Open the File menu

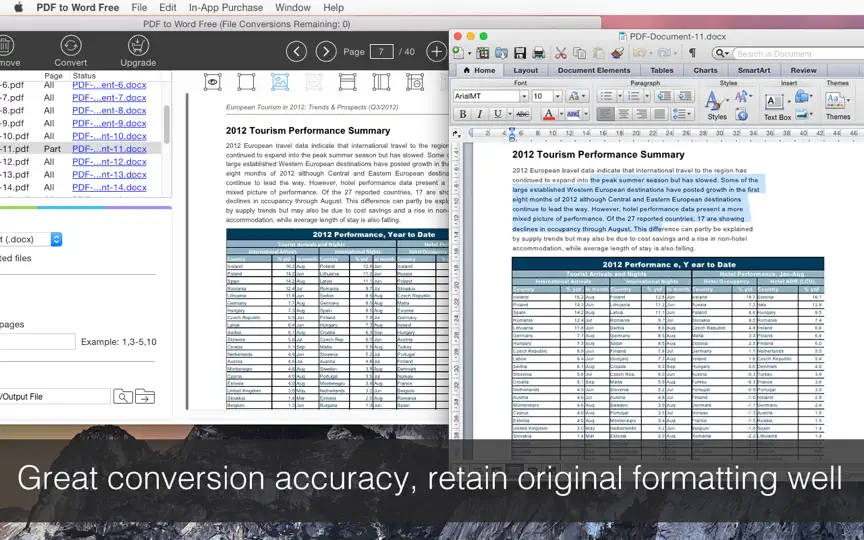click(139, 8)
